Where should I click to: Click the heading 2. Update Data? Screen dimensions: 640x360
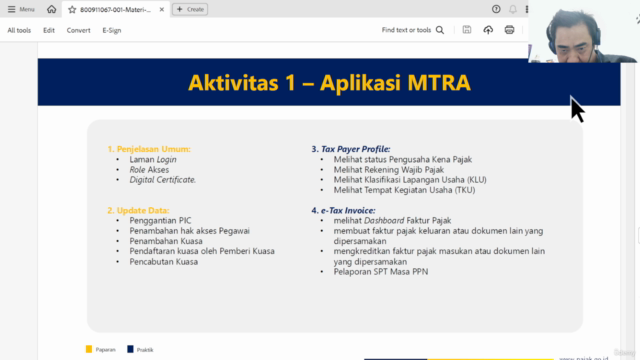click(138, 211)
